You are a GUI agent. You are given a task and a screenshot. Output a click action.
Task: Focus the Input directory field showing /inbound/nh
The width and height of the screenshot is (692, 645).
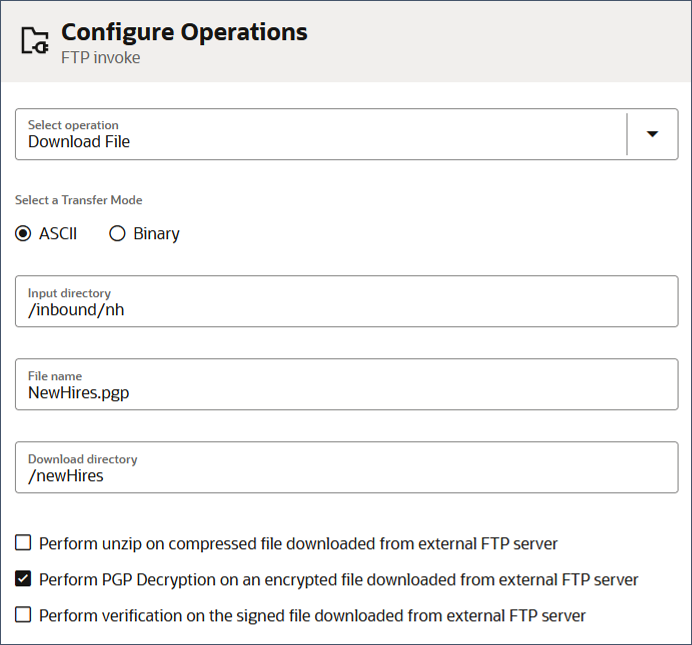tap(346, 301)
